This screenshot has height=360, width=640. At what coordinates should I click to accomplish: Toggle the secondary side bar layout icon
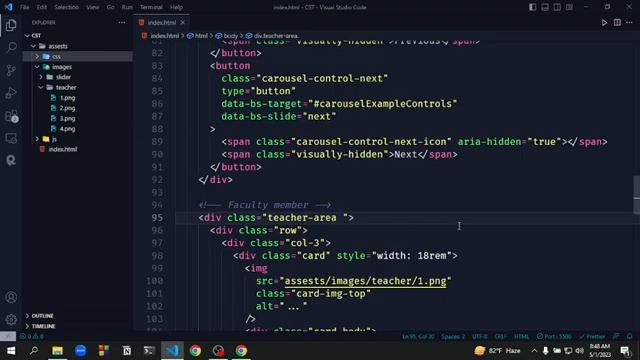coord(557,7)
